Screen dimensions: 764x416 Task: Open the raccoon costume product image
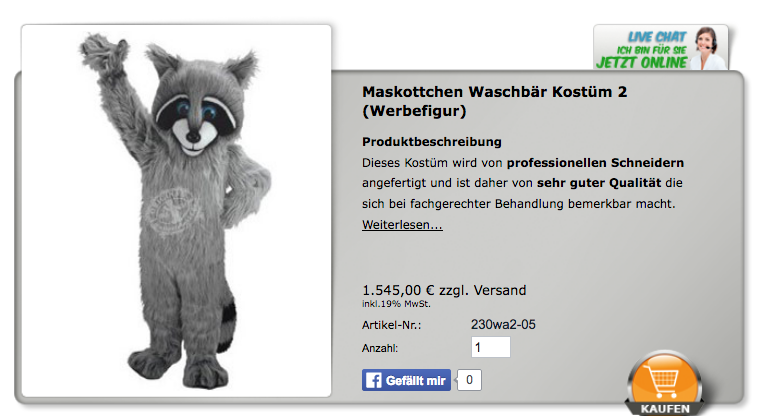(x=176, y=210)
